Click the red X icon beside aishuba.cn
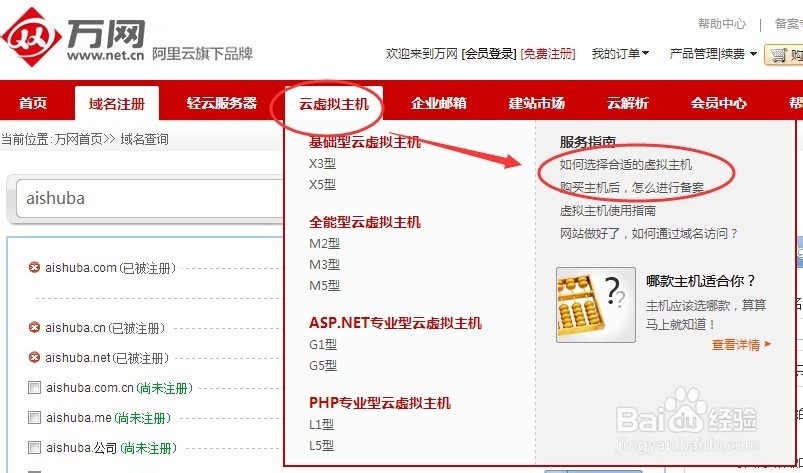The image size is (803, 473). (34, 328)
